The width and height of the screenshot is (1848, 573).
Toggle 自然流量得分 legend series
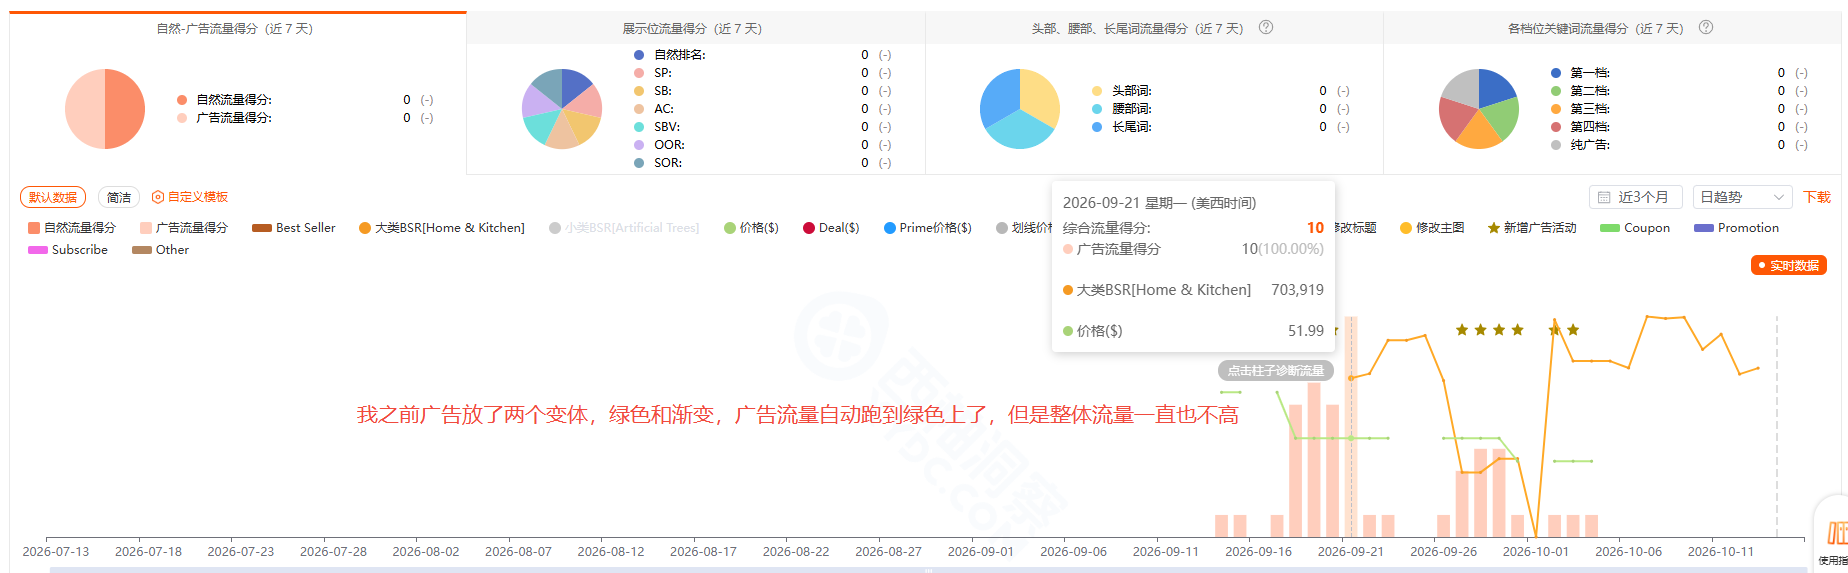pyautogui.click(x=72, y=228)
